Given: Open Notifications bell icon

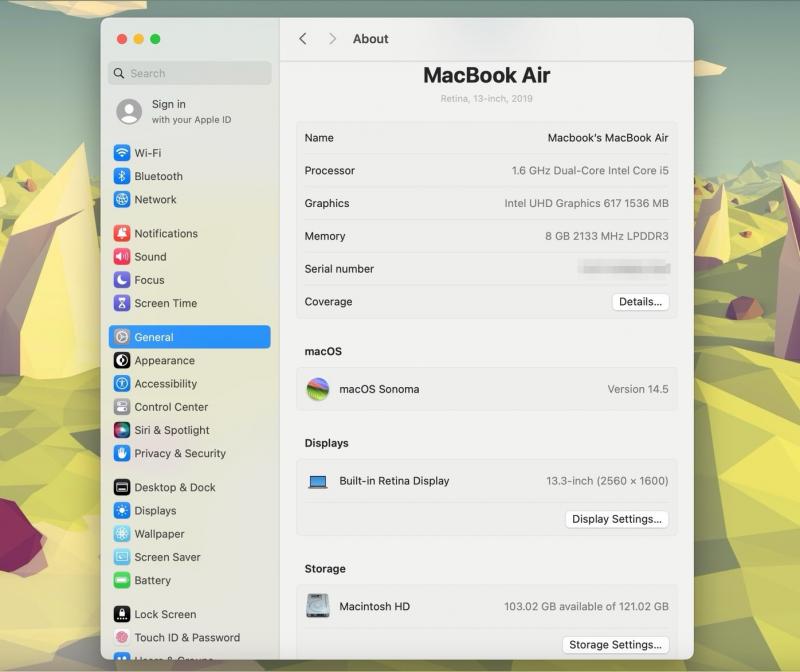Looking at the screenshot, I should tap(122, 233).
